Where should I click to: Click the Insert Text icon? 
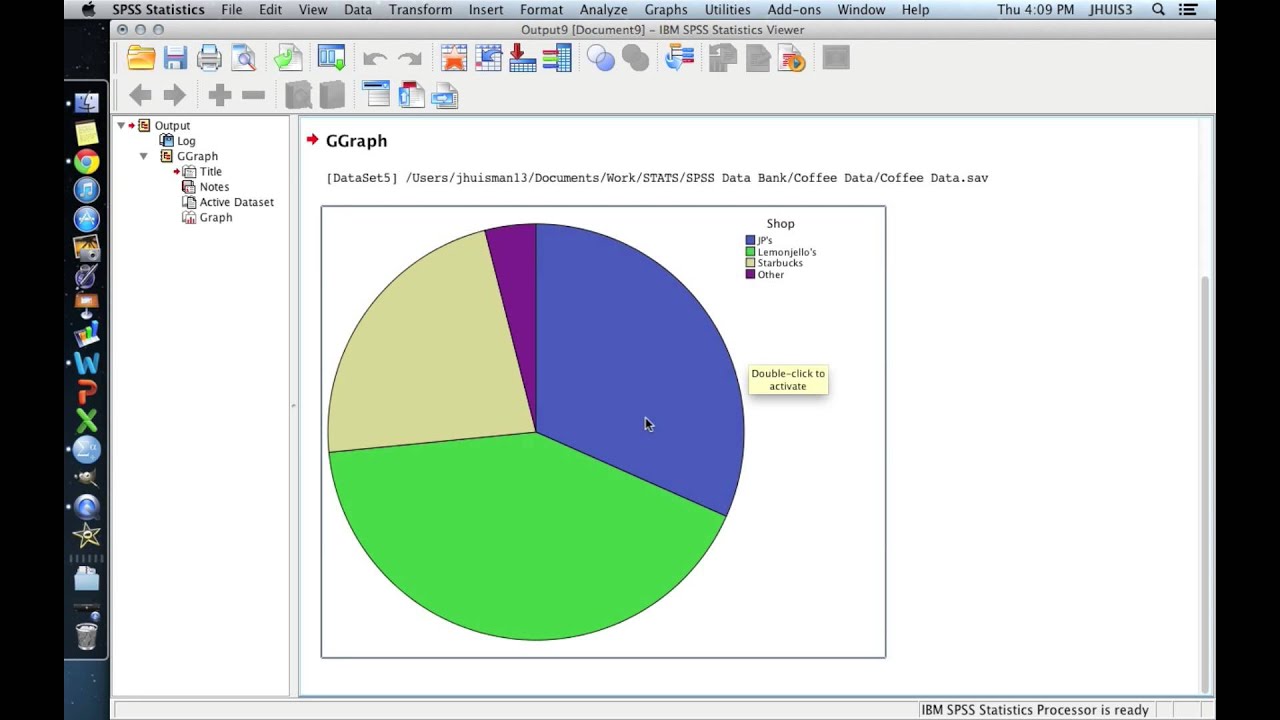point(445,95)
